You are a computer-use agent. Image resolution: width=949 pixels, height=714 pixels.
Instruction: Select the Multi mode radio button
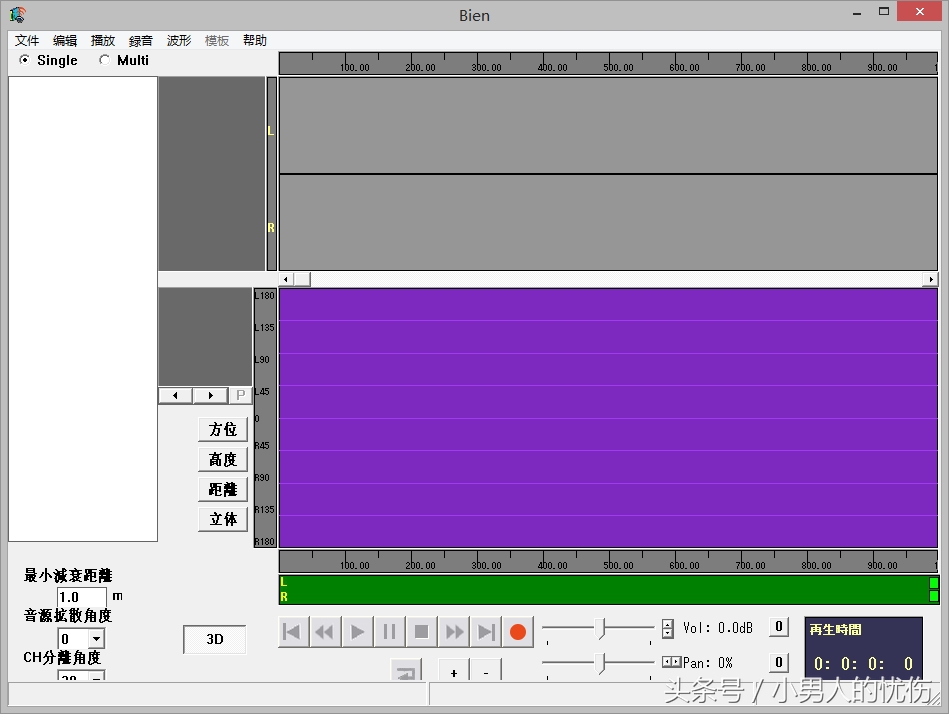(x=105, y=60)
